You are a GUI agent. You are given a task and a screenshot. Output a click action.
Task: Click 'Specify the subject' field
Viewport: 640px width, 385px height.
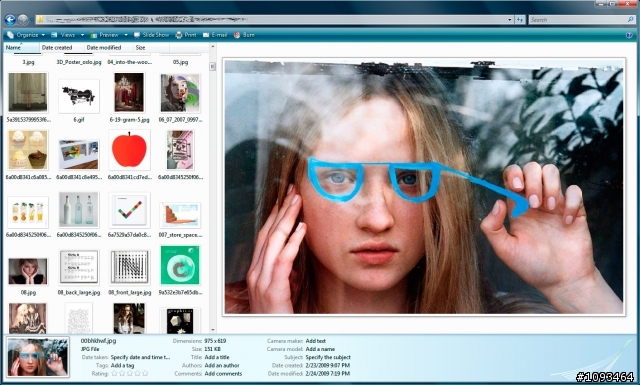click(328, 357)
